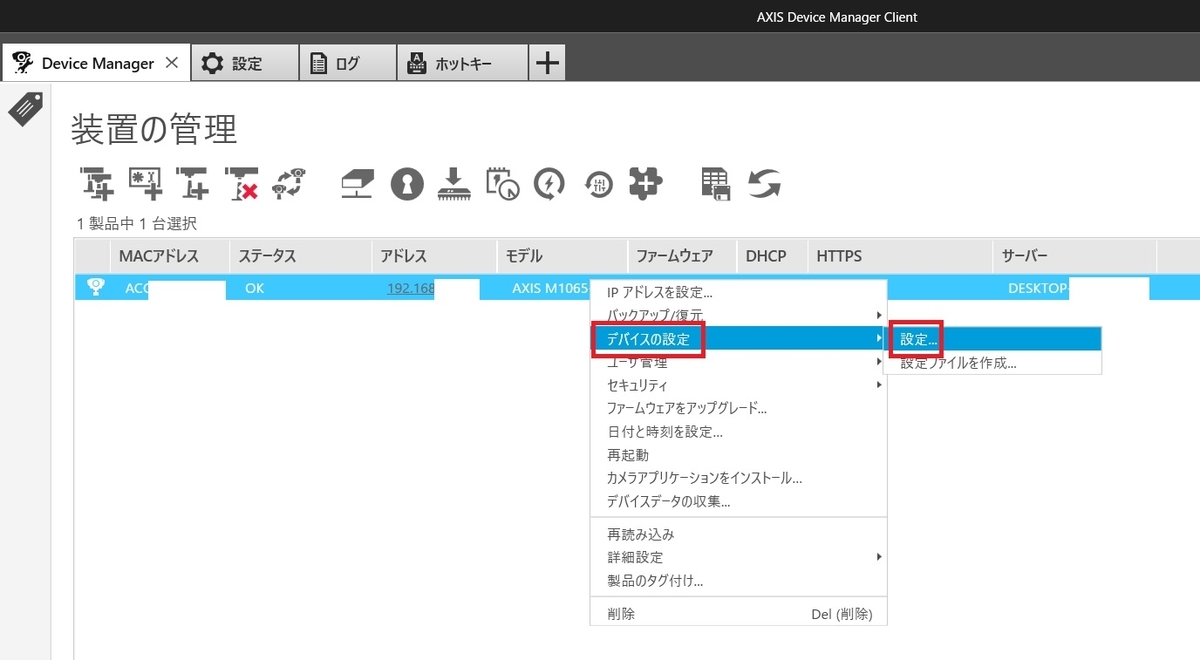
Task: Expand the ユーザ管理 submenu
Action: click(x=738, y=362)
